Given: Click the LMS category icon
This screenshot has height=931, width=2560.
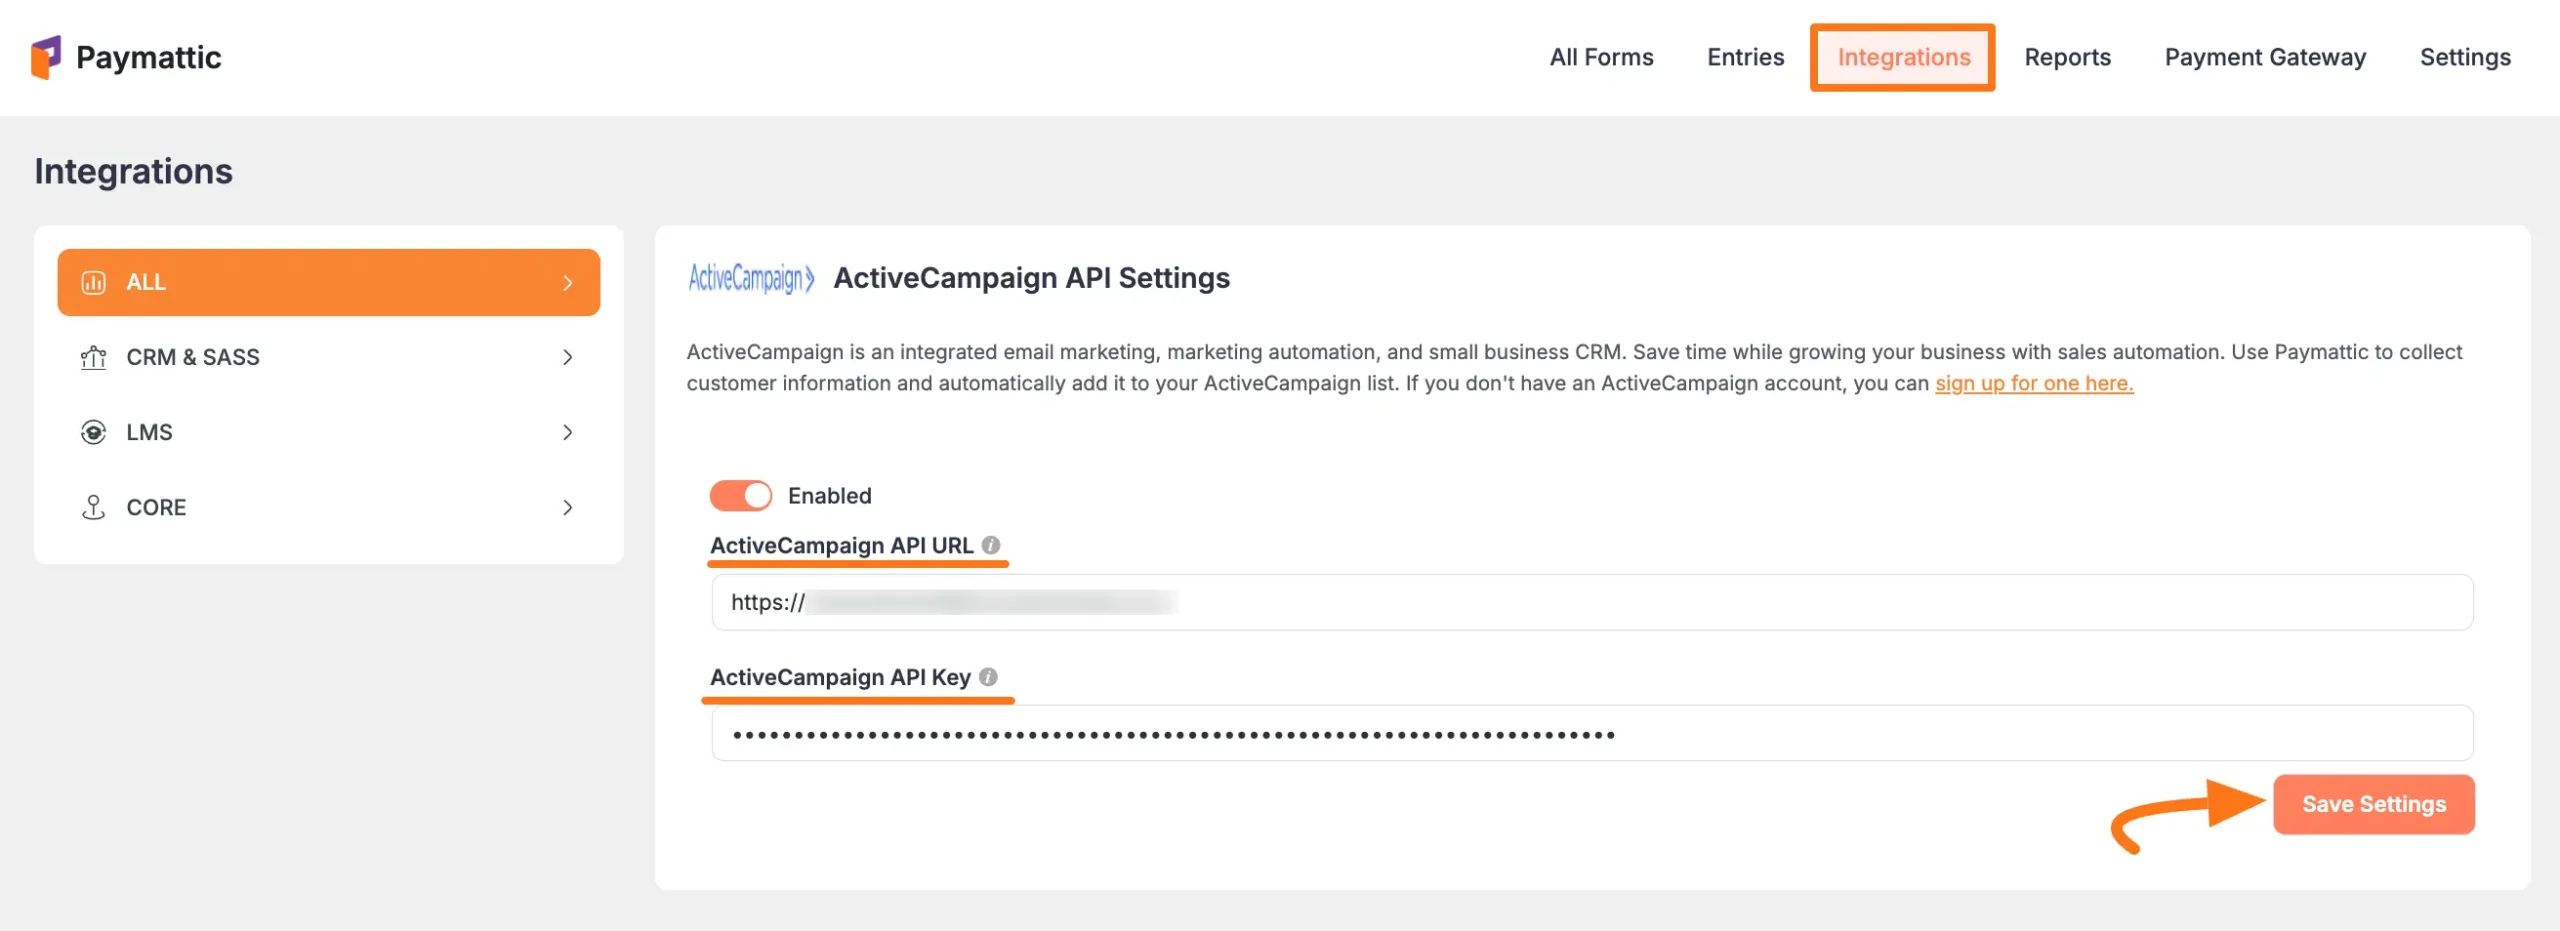Looking at the screenshot, I should click(93, 432).
